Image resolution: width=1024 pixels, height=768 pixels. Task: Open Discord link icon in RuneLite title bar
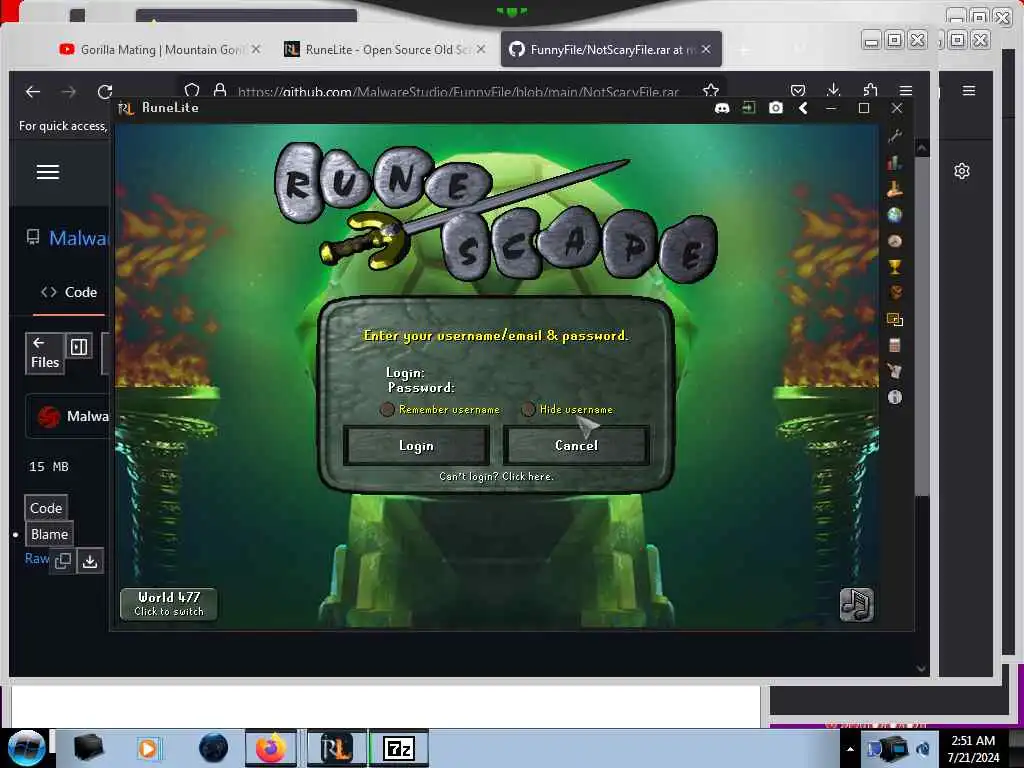click(722, 108)
